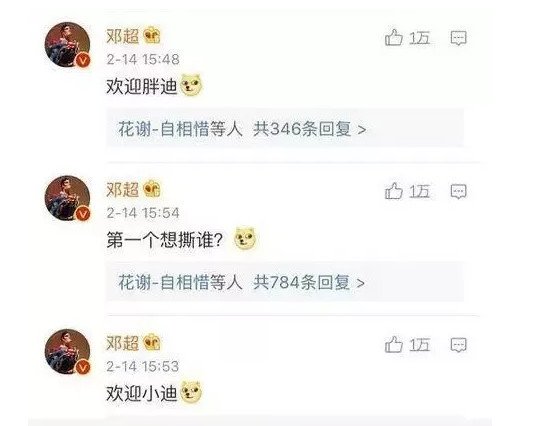Open 邓超 username link on 15:54 comment

(x=123, y=189)
